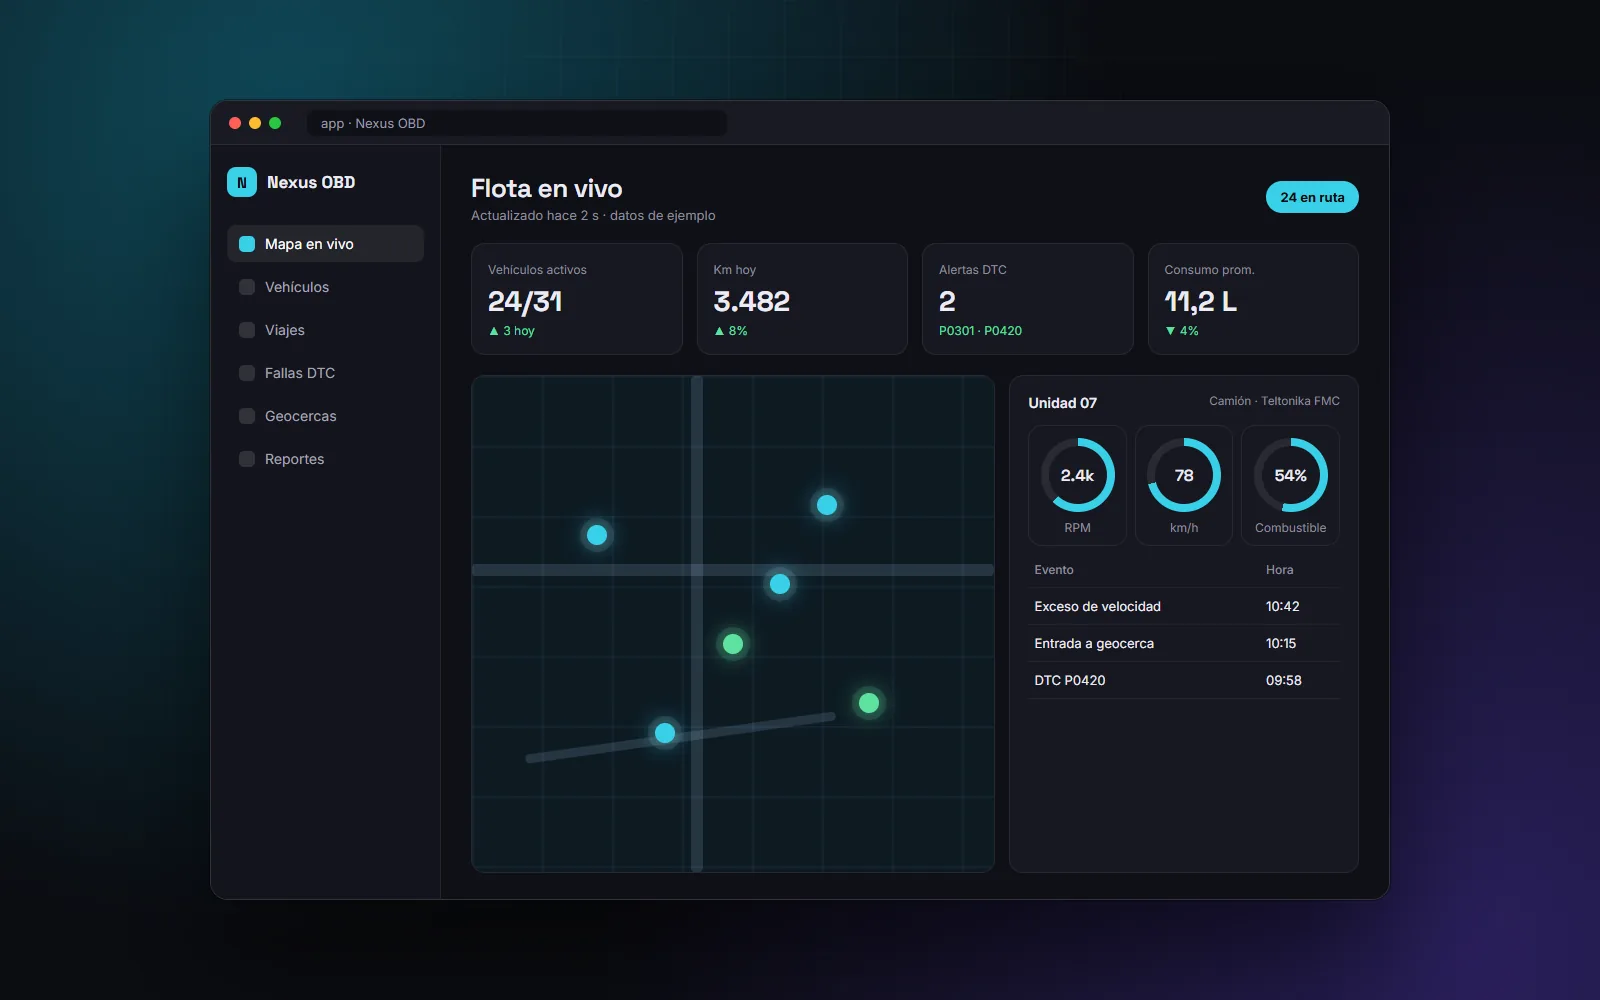This screenshot has height=1000, width=1600.
Task: Click the app · Nexus OBD address bar
Action: 517,123
